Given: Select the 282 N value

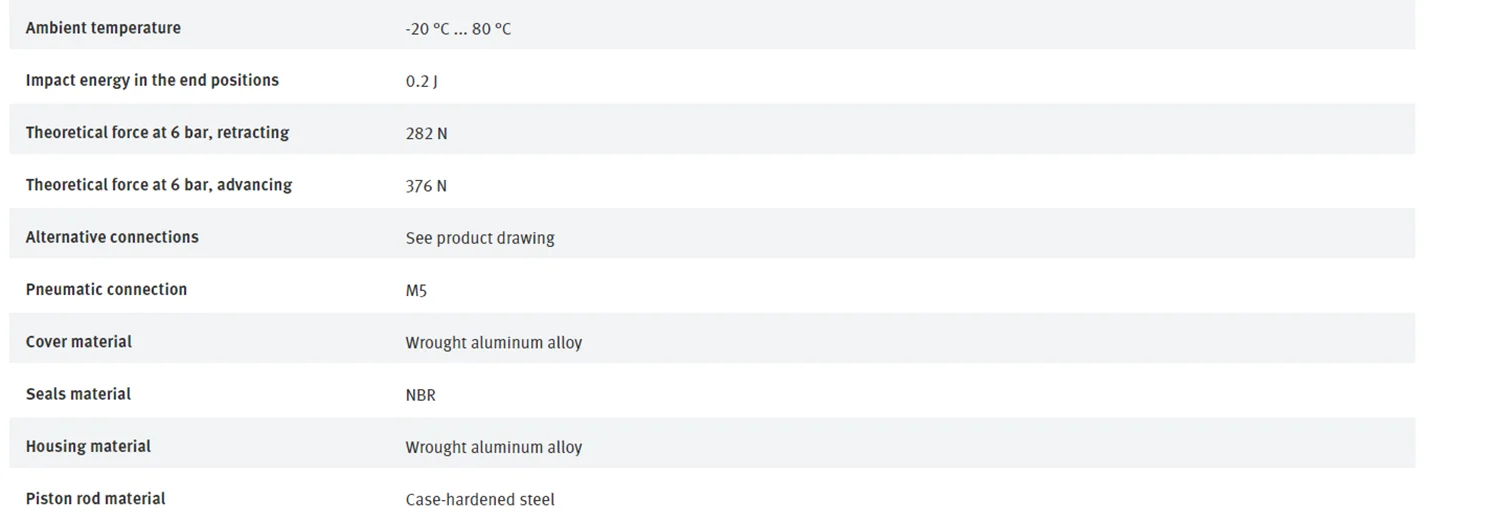Looking at the screenshot, I should coord(426,133).
